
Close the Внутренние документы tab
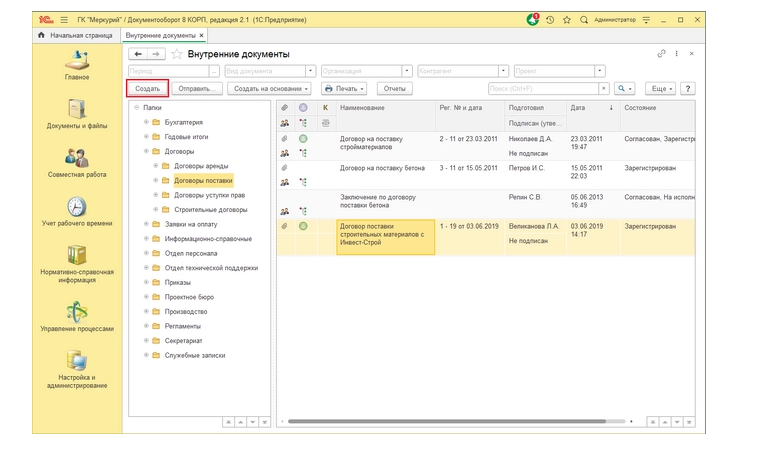point(202,35)
